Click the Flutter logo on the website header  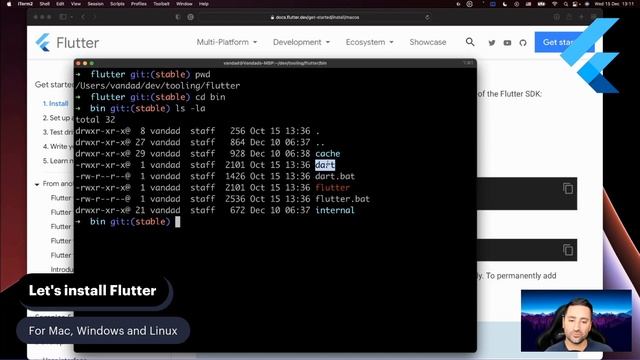[67, 42]
